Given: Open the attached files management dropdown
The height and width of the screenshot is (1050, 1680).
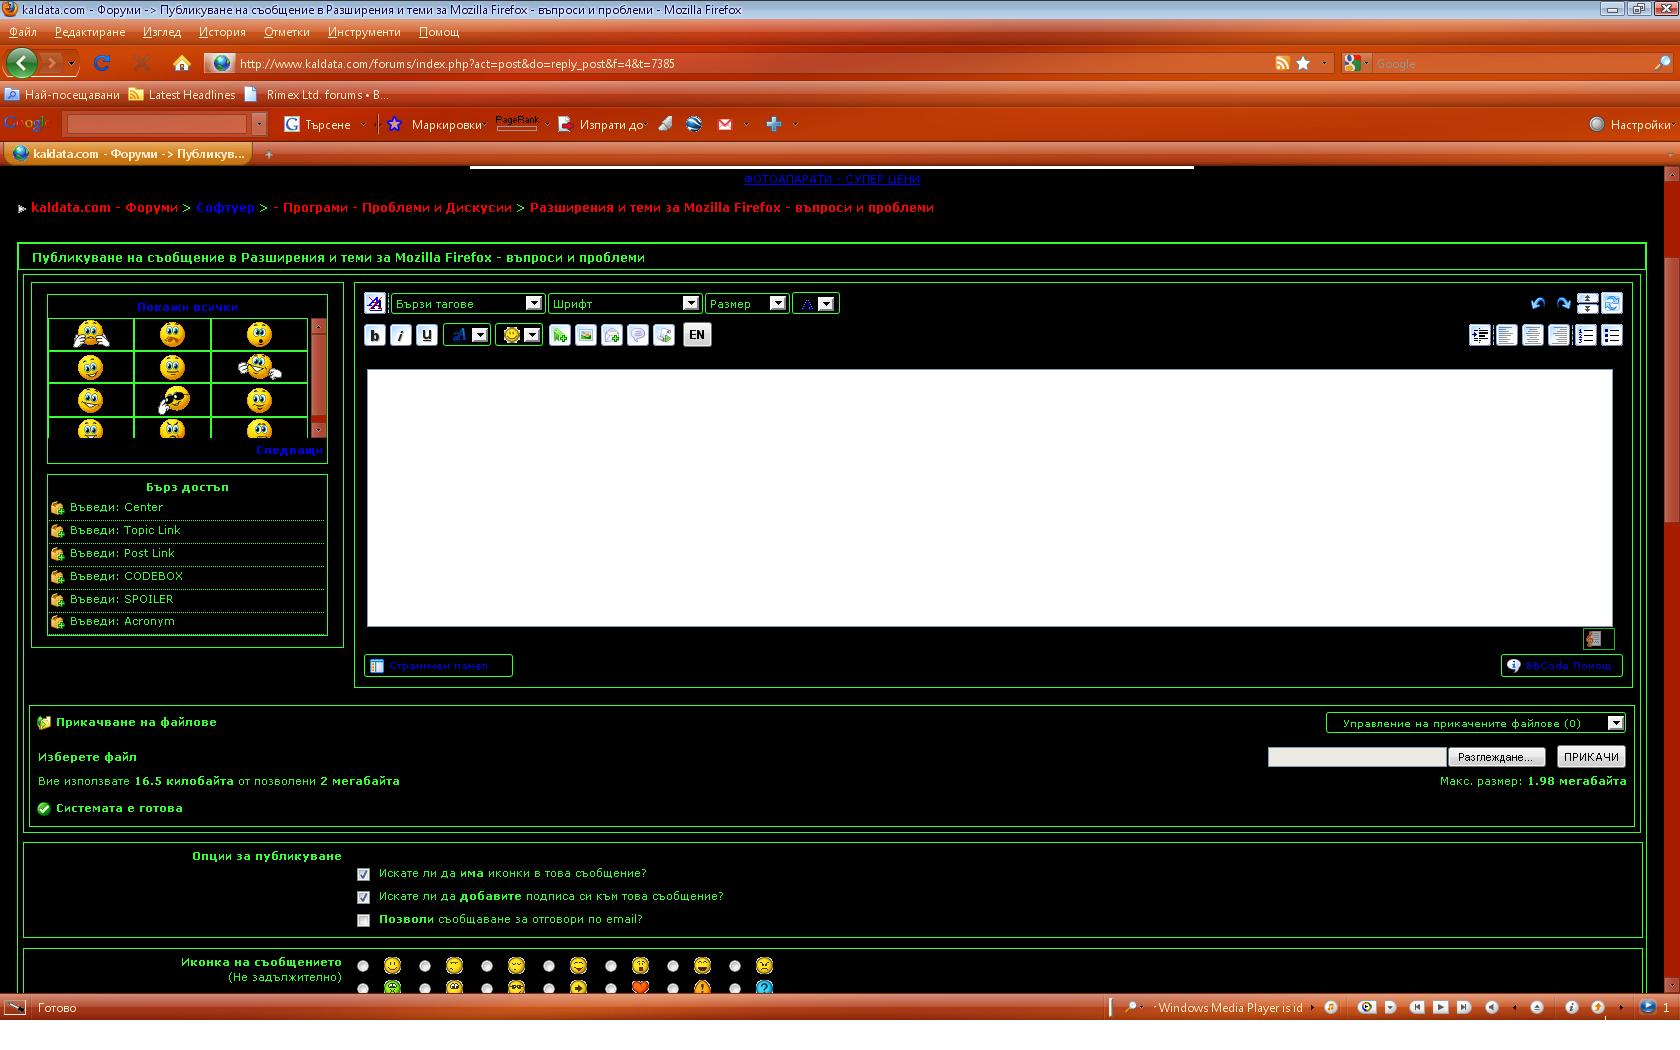Looking at the screenshot, I should 1475,723.
